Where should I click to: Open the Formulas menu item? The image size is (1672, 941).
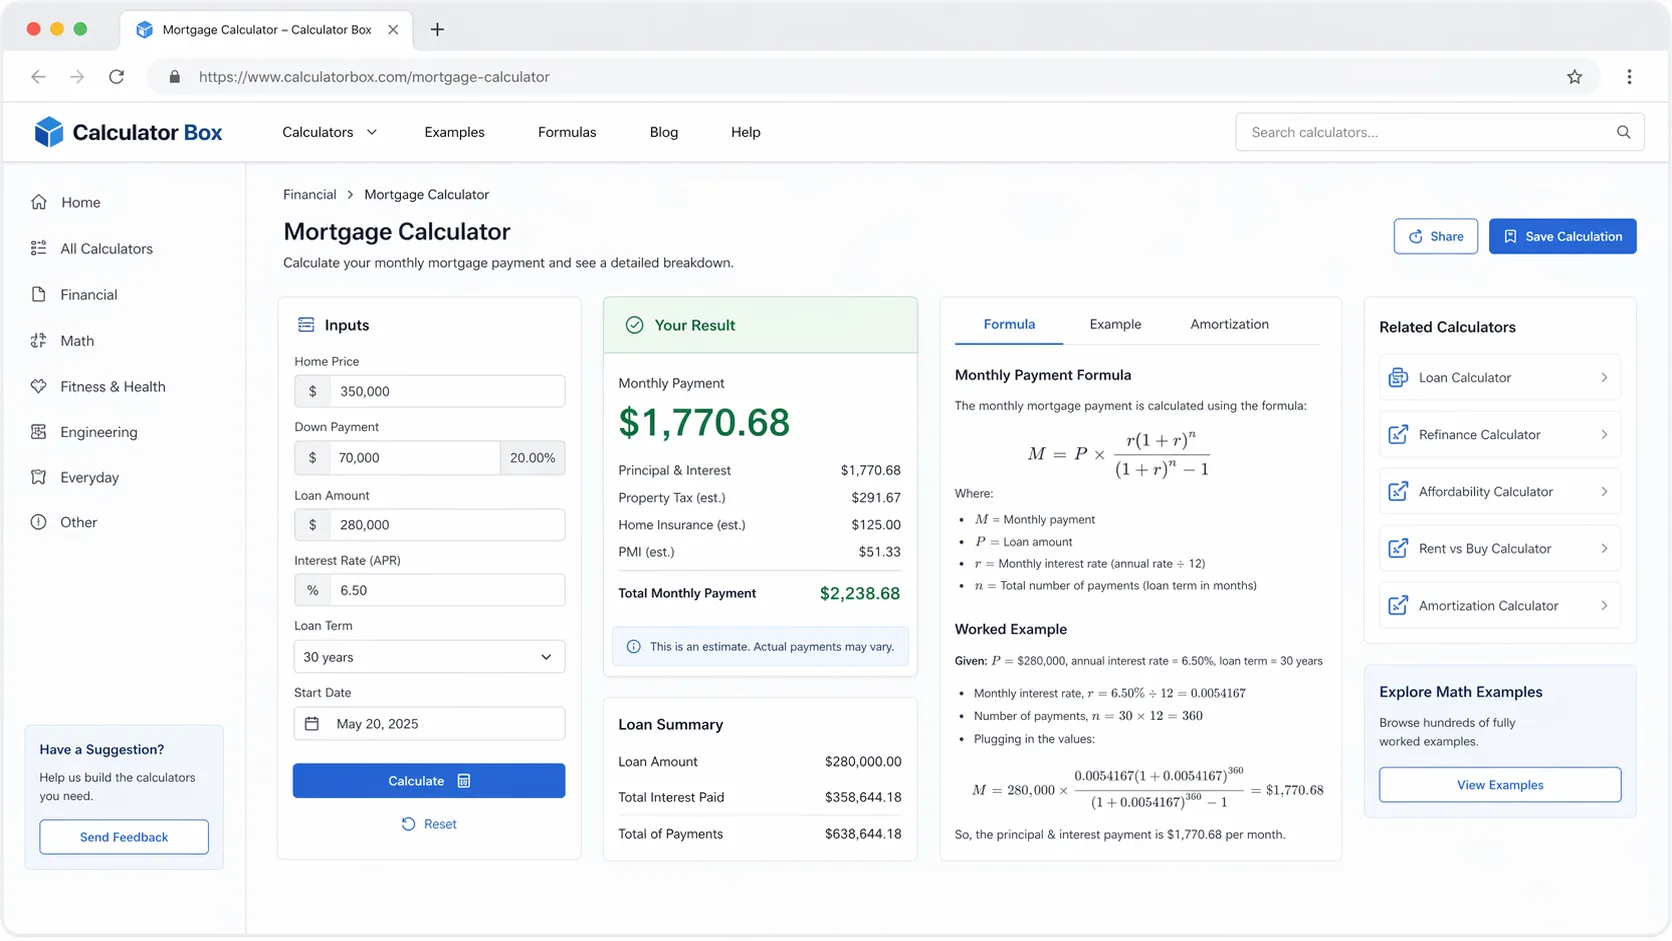[x=566, y=132]
